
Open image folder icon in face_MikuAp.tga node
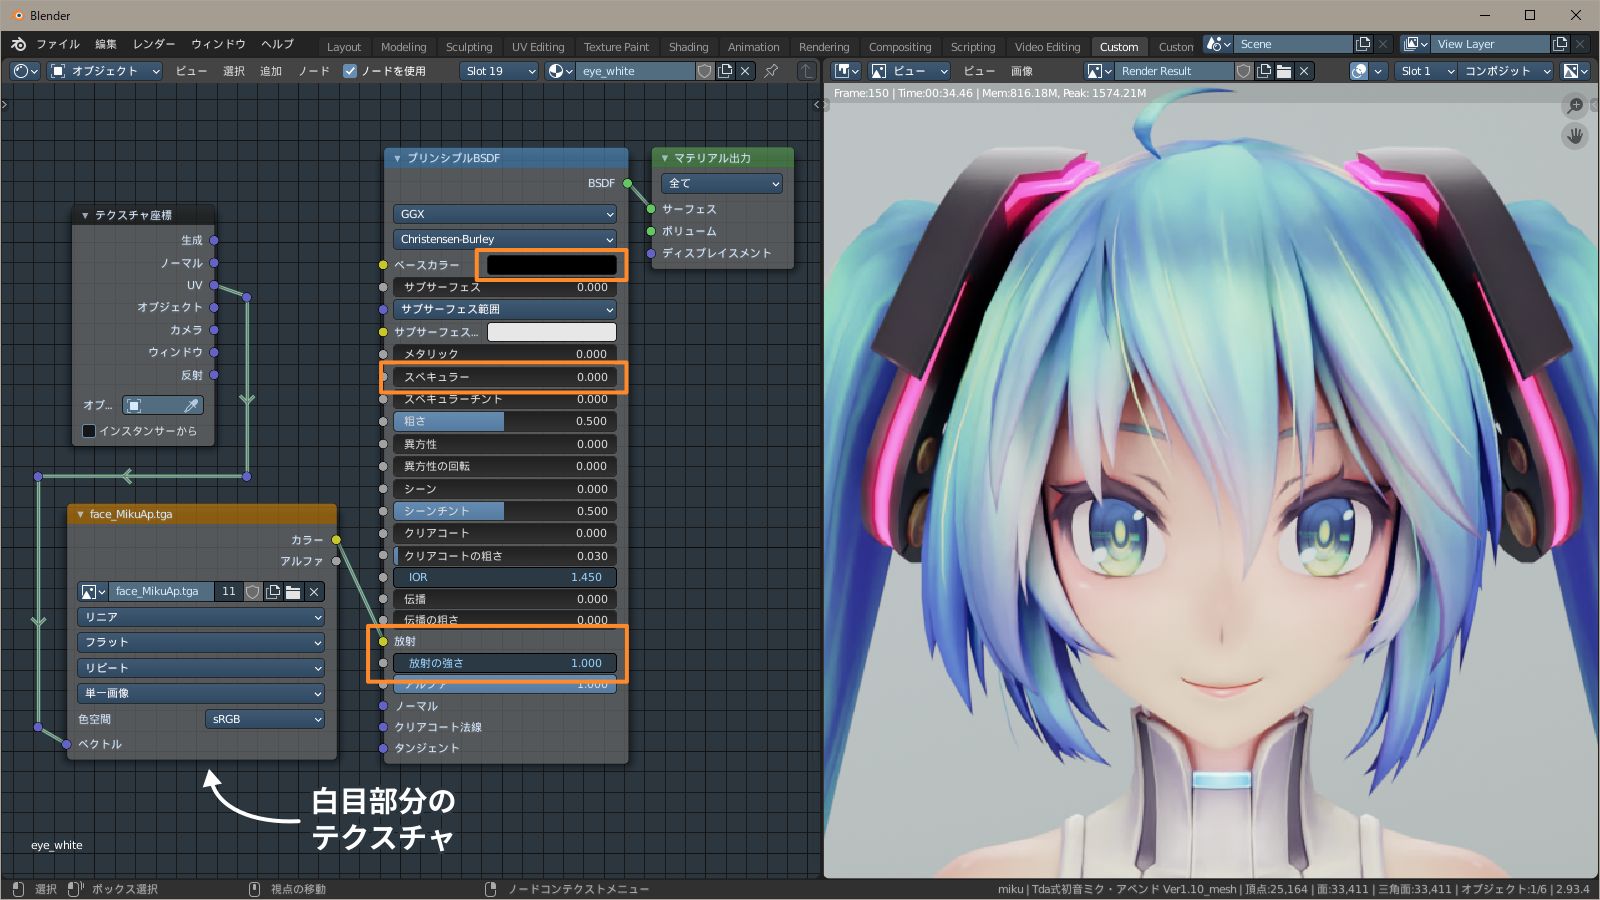tap(293, 592)
